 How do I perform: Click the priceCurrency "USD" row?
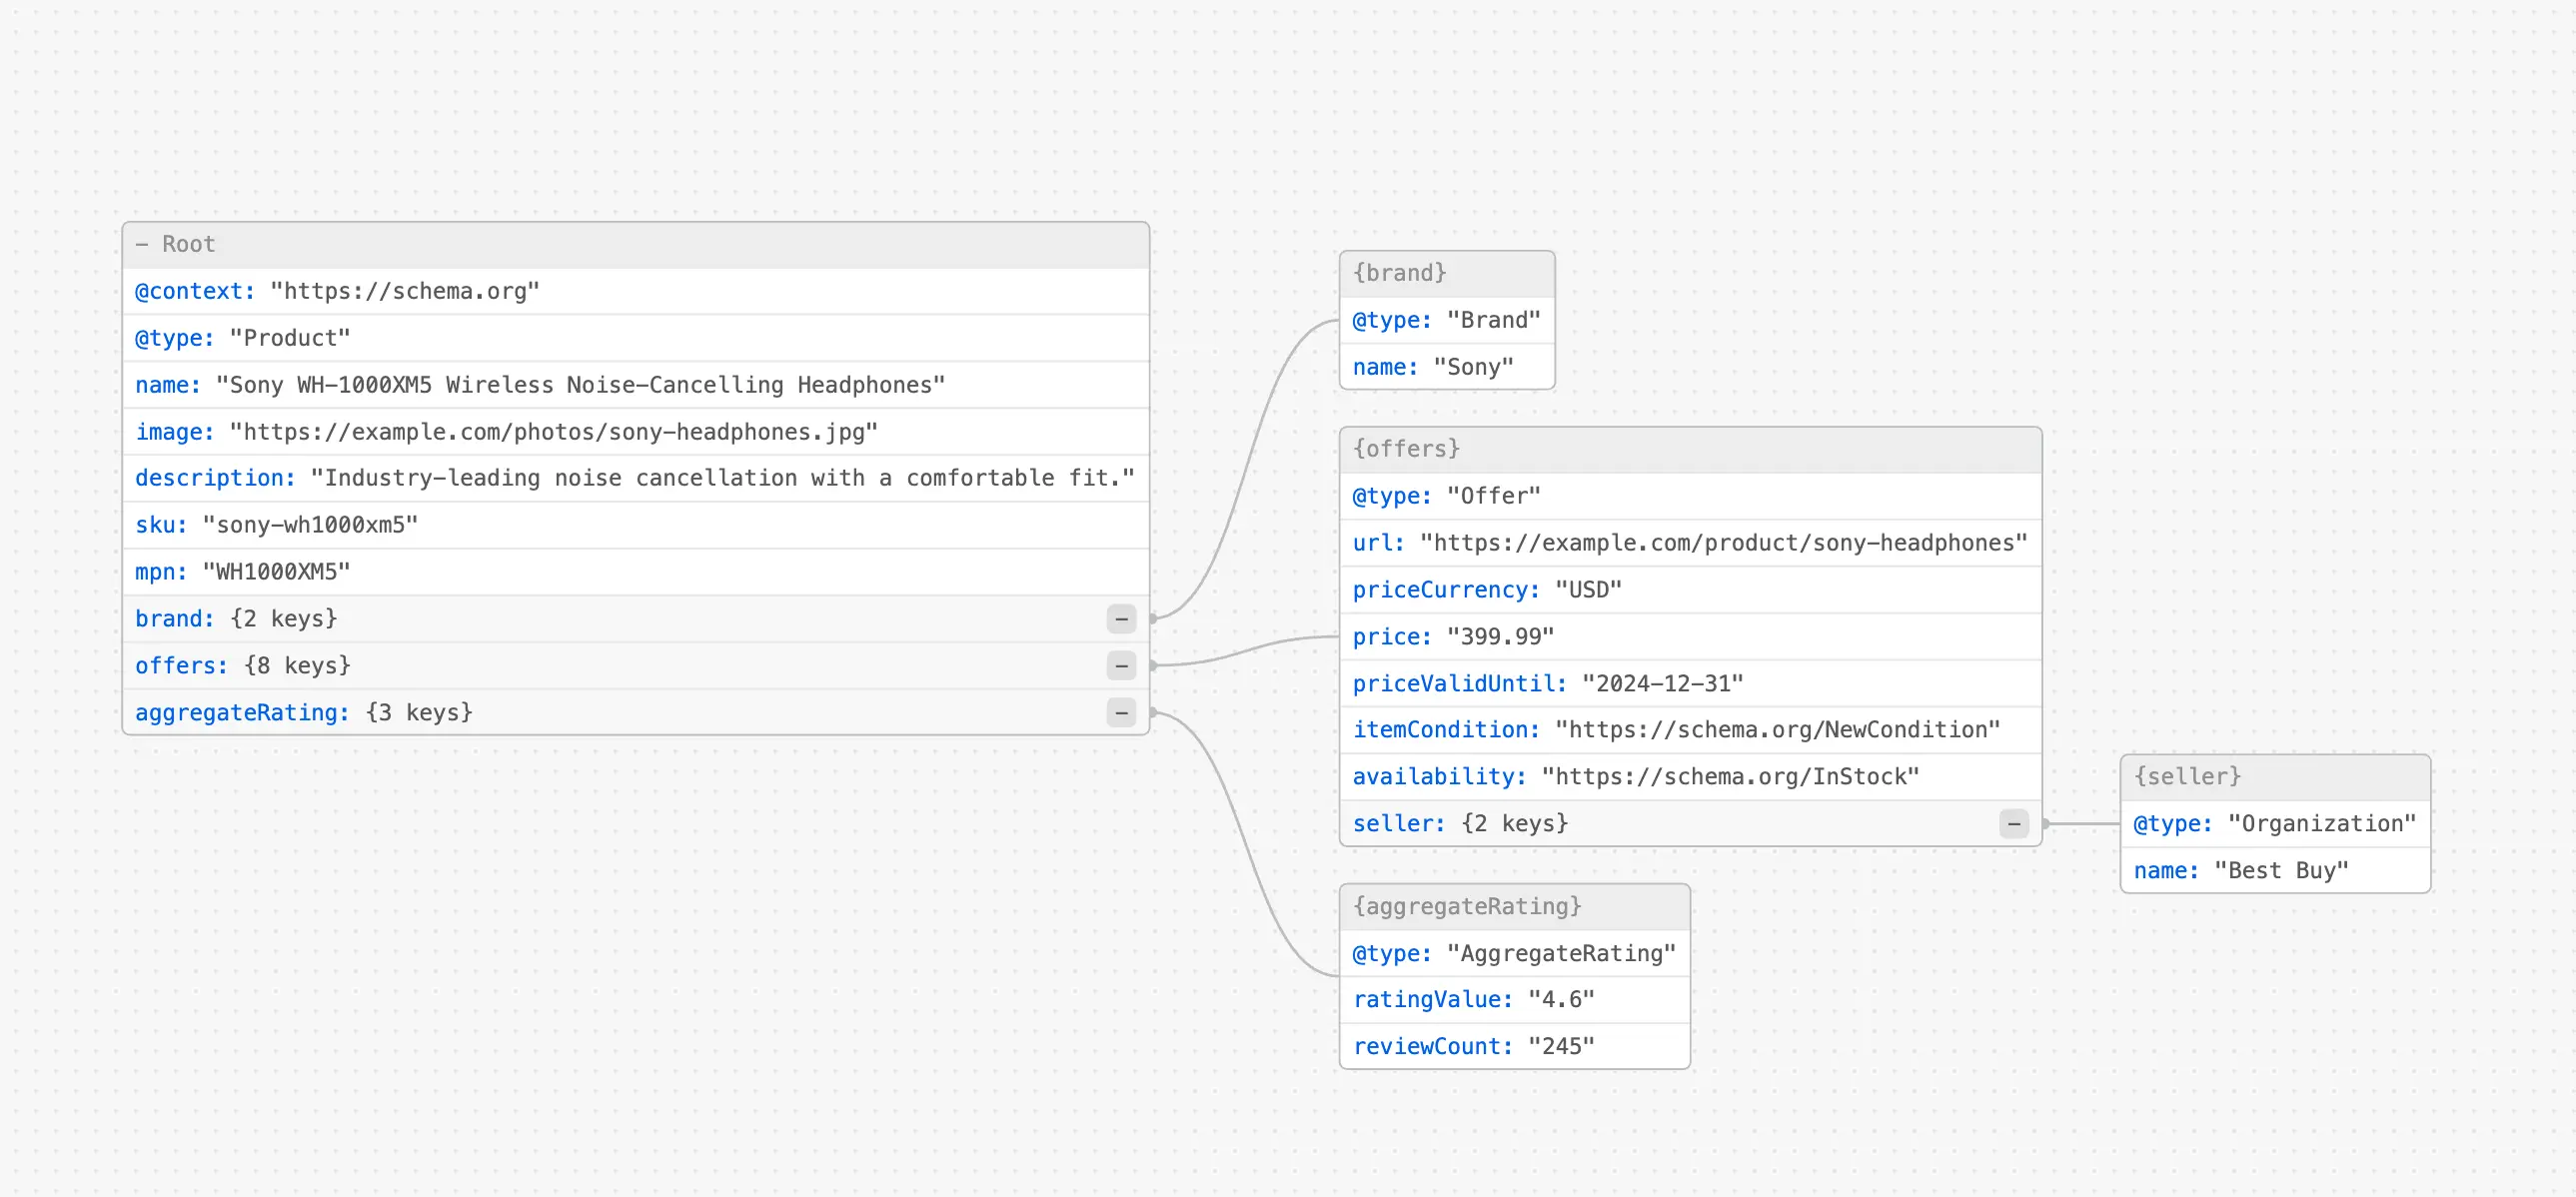tap(1690, 591)
